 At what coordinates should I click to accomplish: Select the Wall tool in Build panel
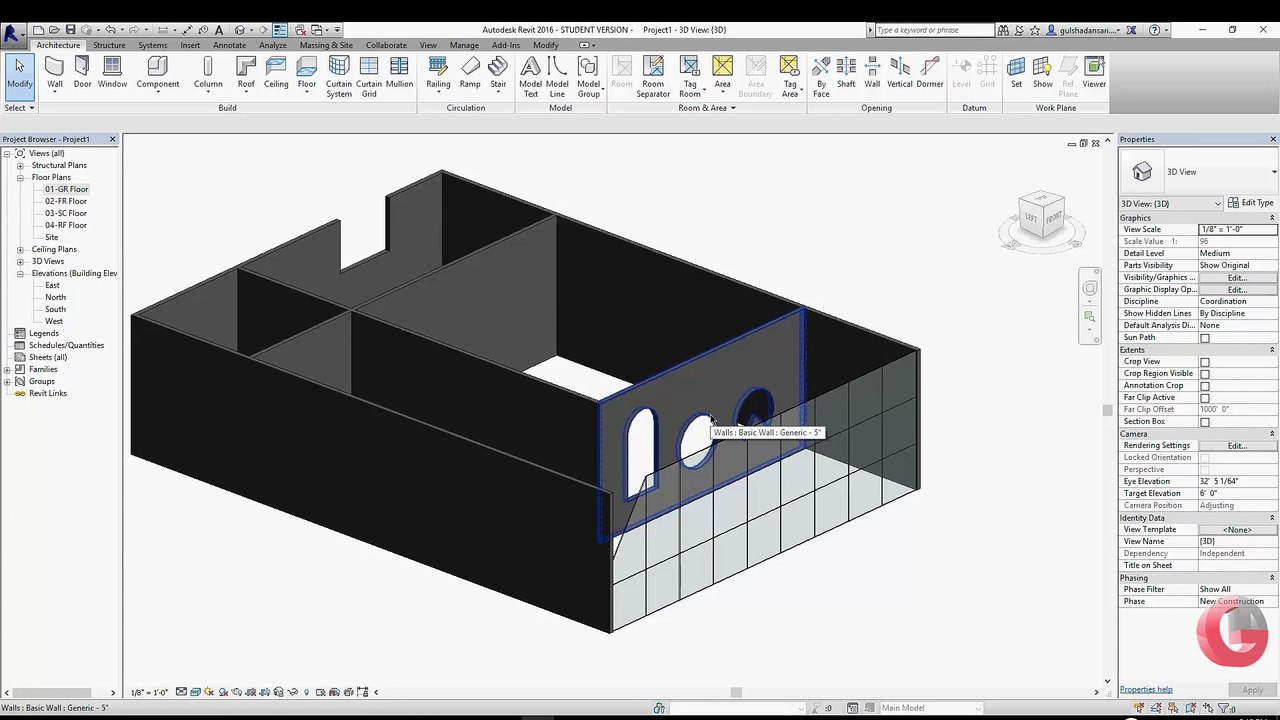[x=54, y=72]
